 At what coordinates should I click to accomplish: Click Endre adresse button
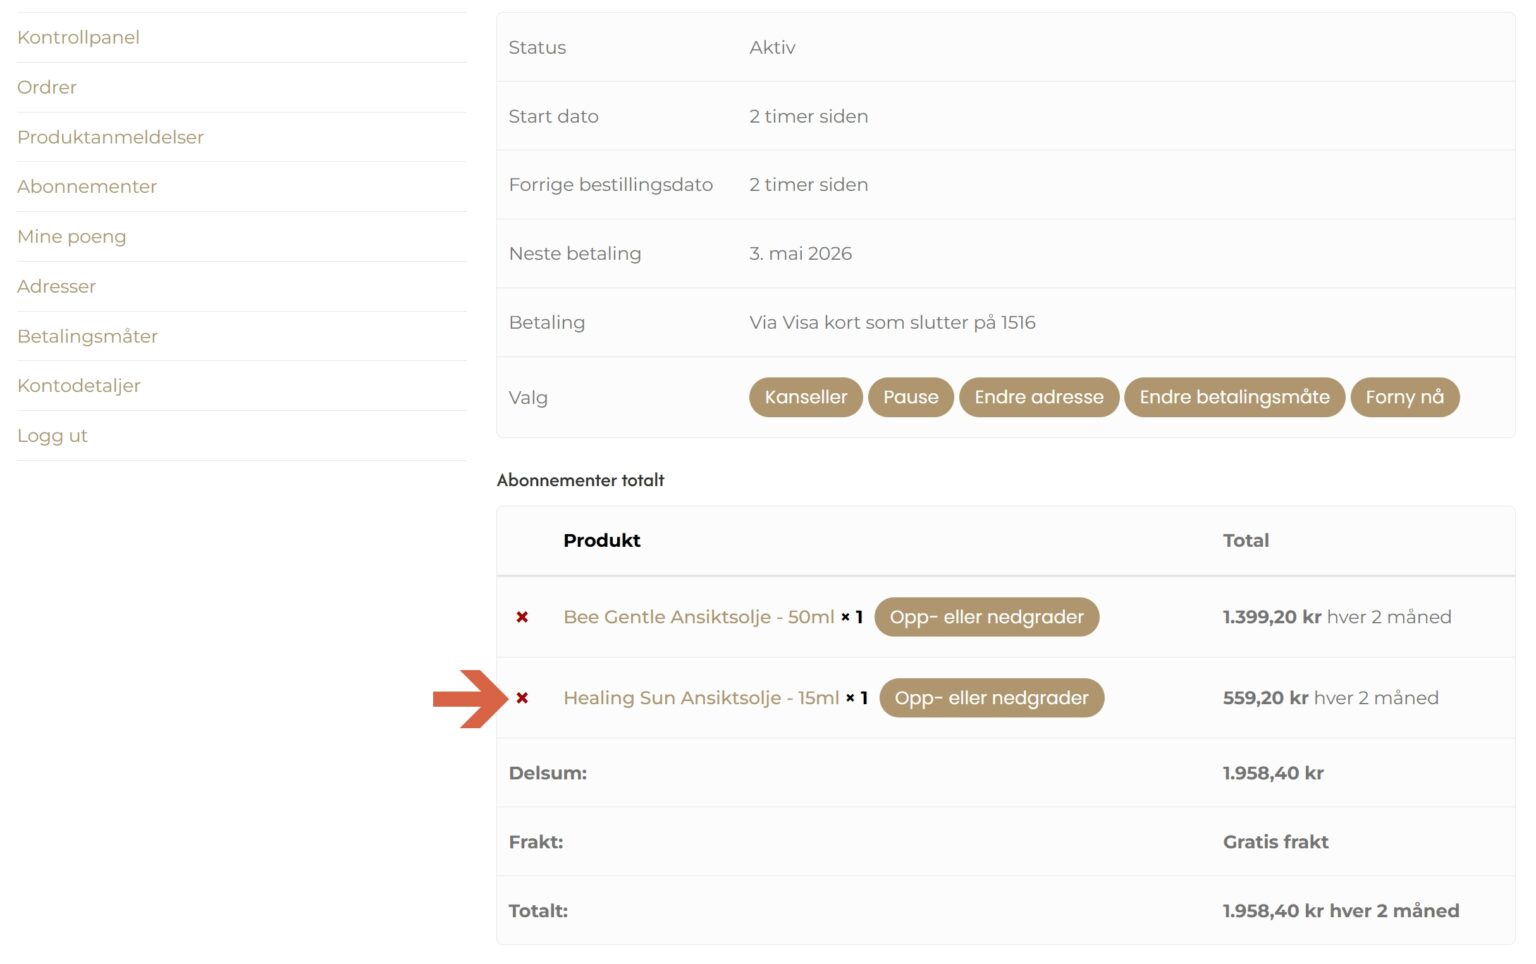pyautogui.click(x=1038, y=397)
